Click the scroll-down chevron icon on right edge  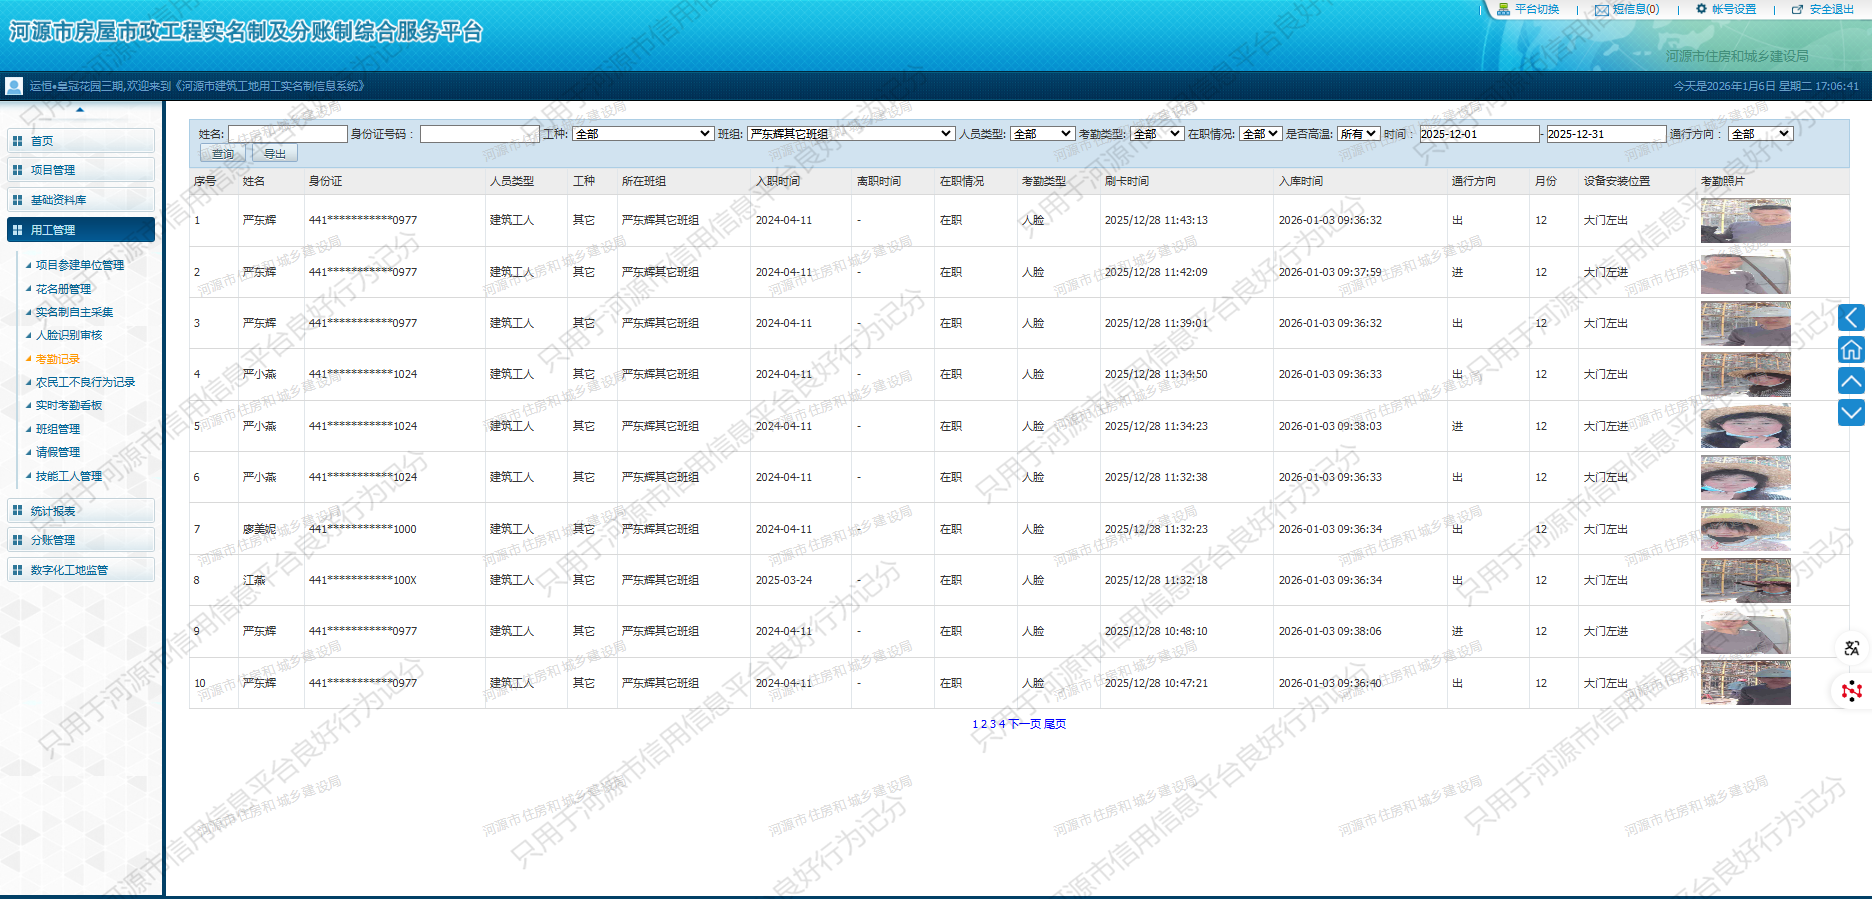[x=1851, y=412]
